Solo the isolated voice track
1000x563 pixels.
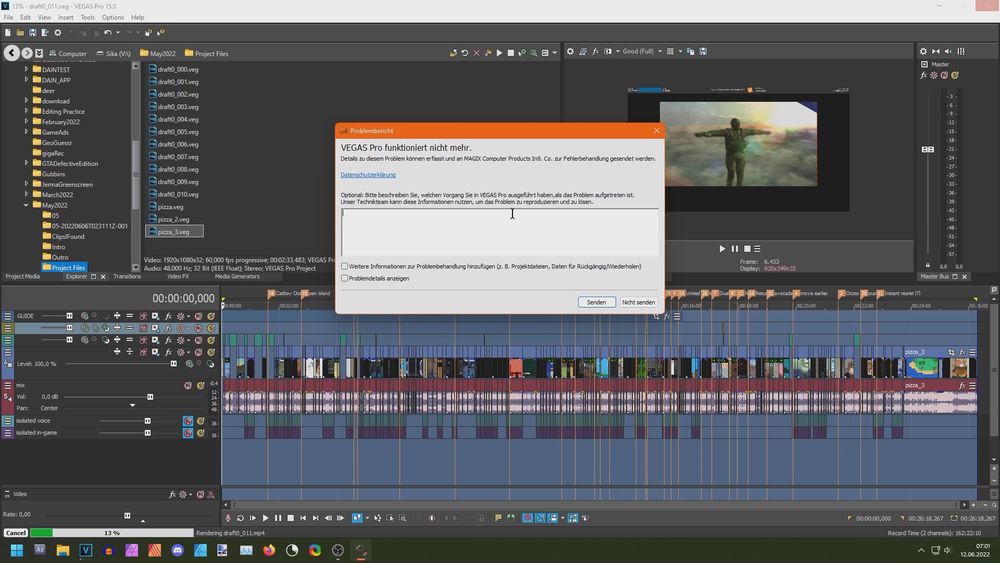[200, 421]
